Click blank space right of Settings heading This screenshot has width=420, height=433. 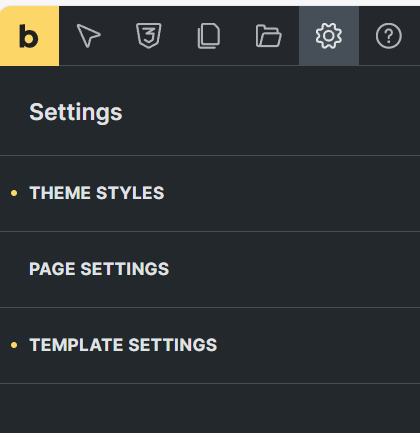click(x=270, y=113)
